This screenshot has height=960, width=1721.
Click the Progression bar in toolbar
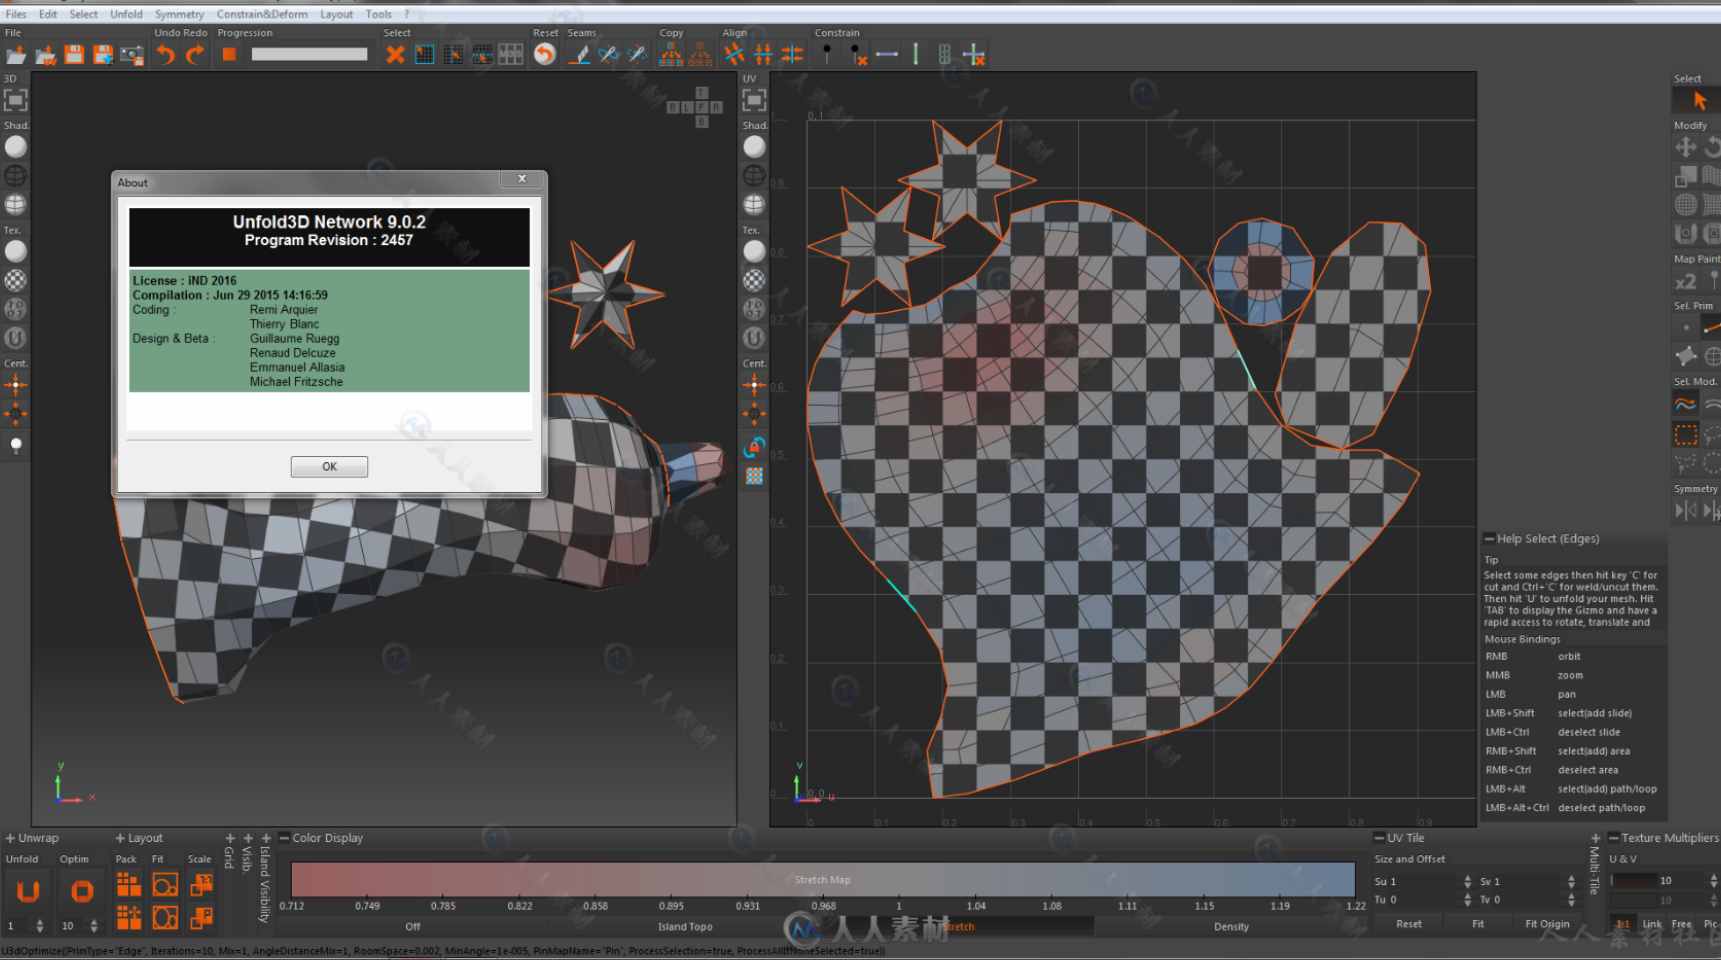tap(309, 55)
